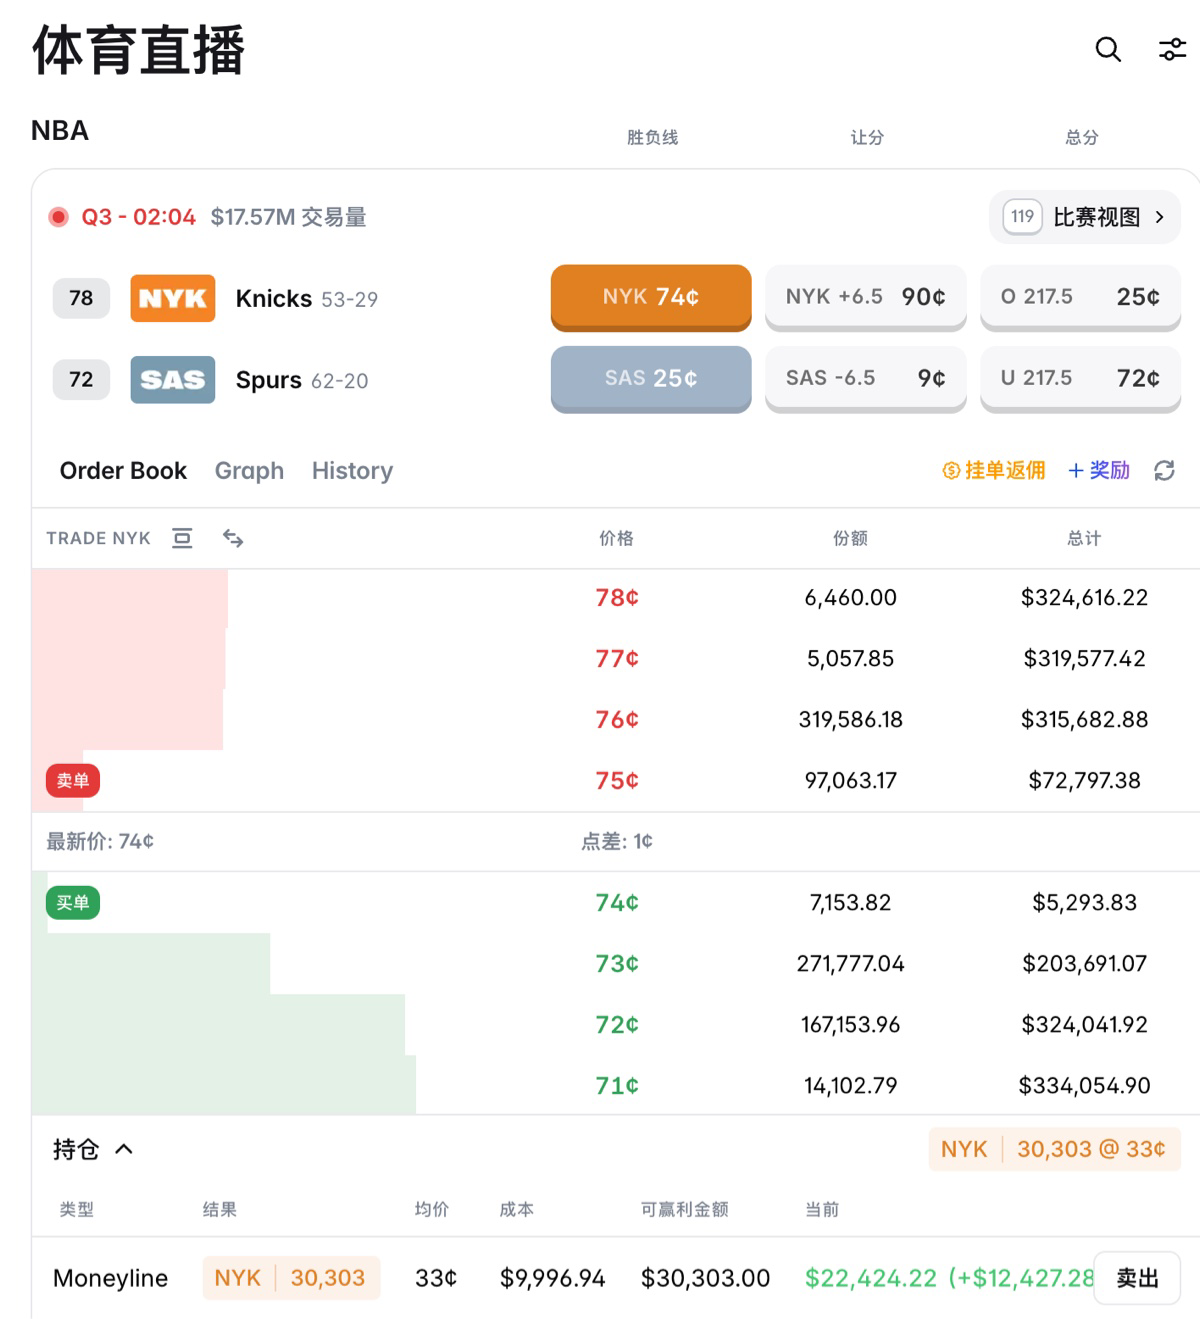Click the 74¢ bid price
1200x1319 pixels.
pos(617,902)
